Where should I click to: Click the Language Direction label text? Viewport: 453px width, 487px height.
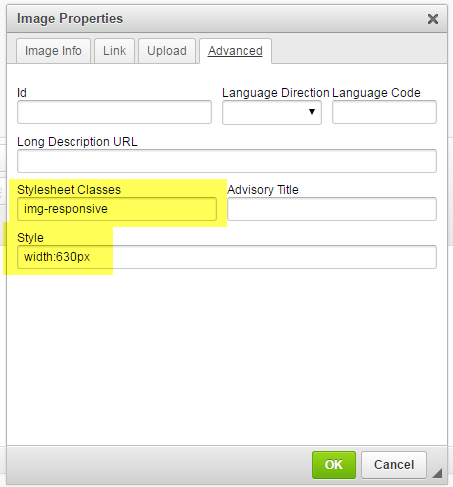[x=276, y=93]
